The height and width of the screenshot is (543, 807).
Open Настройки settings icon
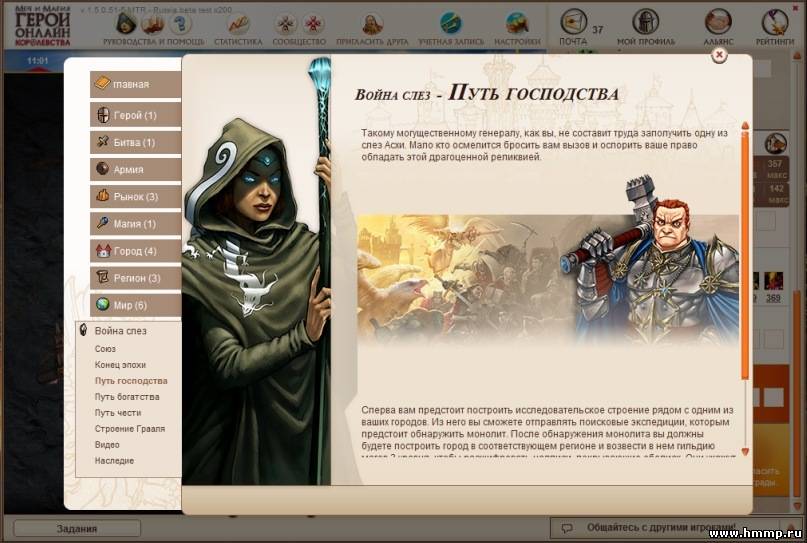[517, 24]
